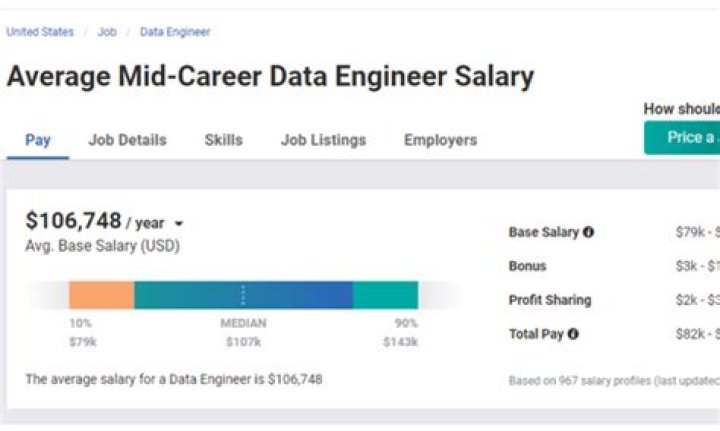This screenshot has width=720, height=431.
Task: Click the dotted median marker on salary bar
Action: coord(243,295)
